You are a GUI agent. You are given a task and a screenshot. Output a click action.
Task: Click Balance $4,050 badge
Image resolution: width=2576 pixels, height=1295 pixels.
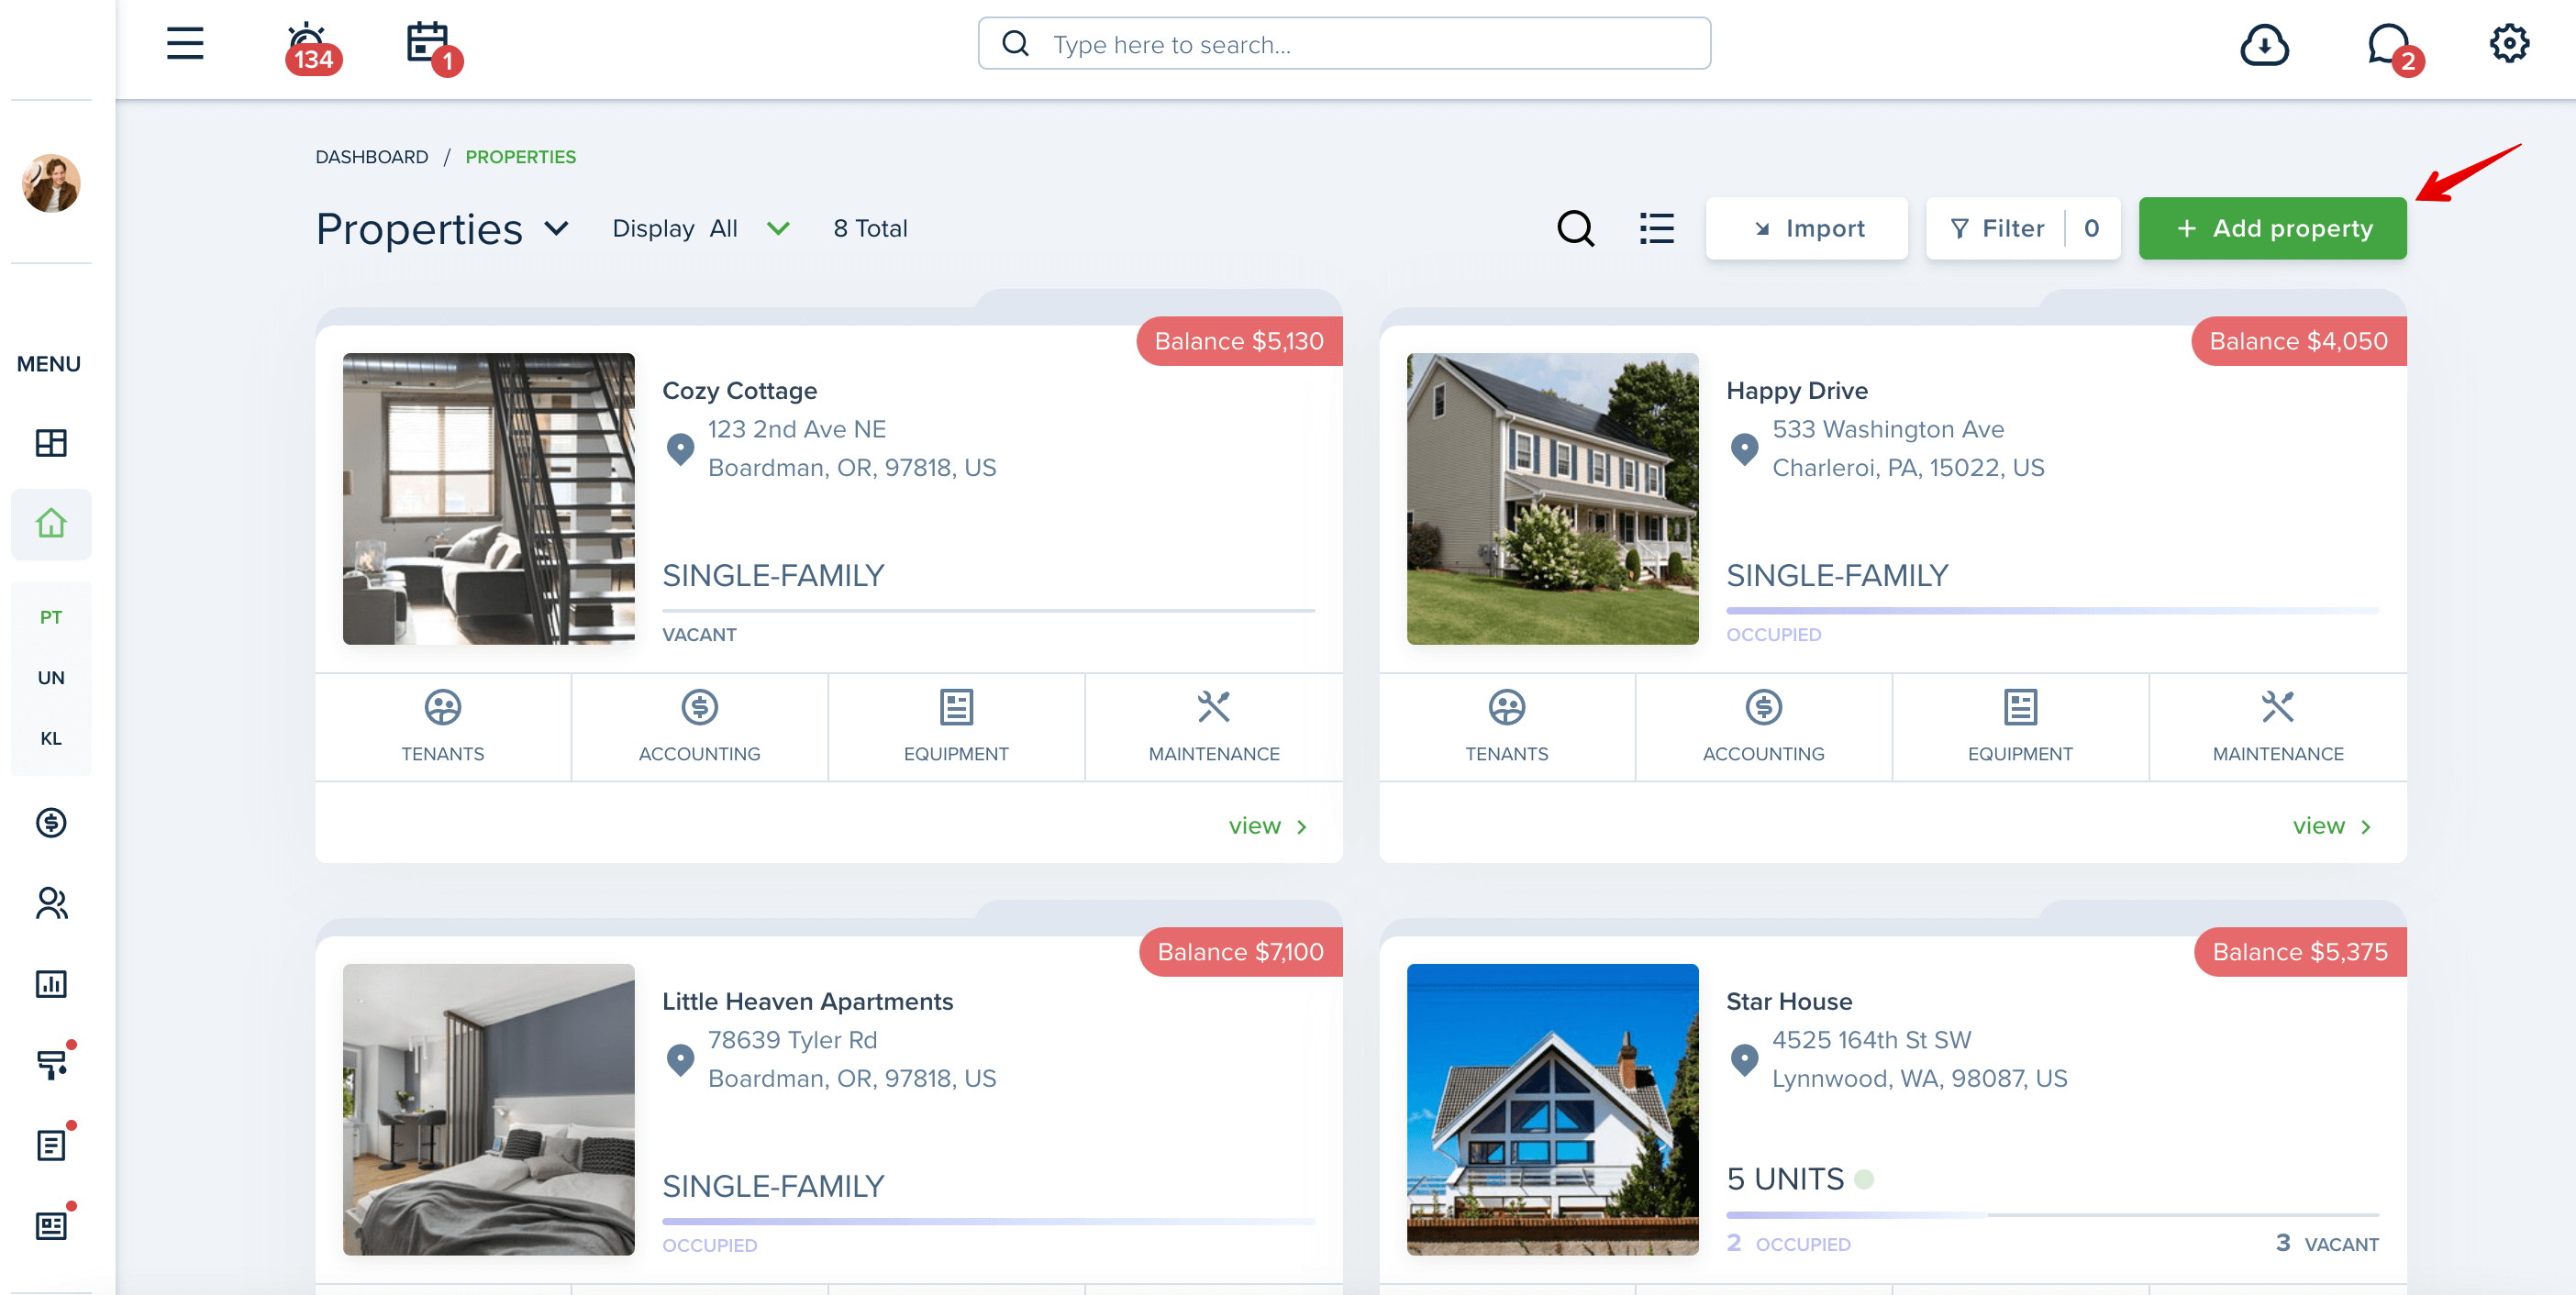click(x=2298, y=341)
